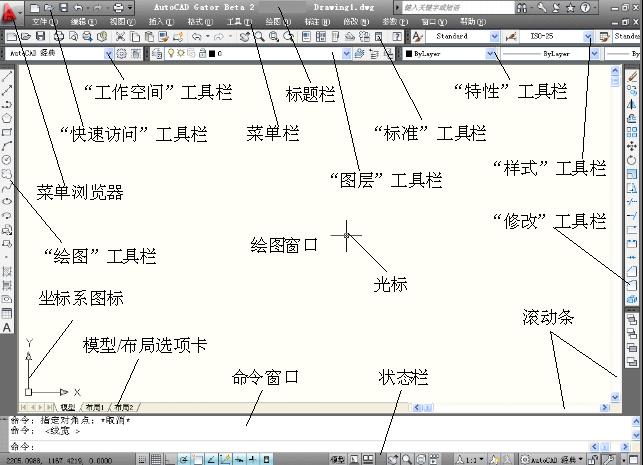Select the Rotate tool in Modify toolbar
Image resolution: width=643 pixels, height=465 pixels.
(632, 160)
